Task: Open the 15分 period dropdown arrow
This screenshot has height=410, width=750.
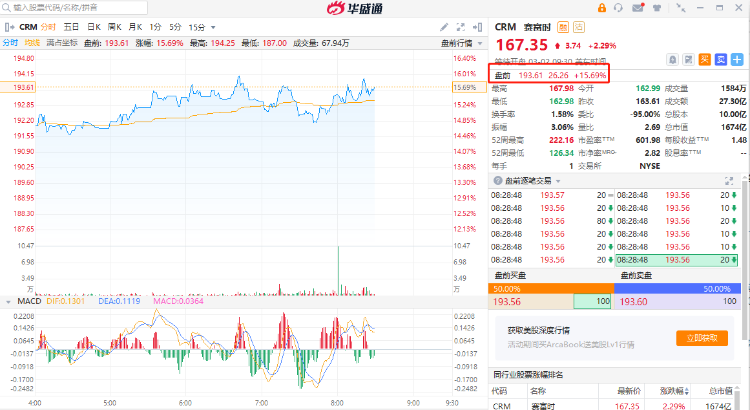Action: tap(213, 28)
